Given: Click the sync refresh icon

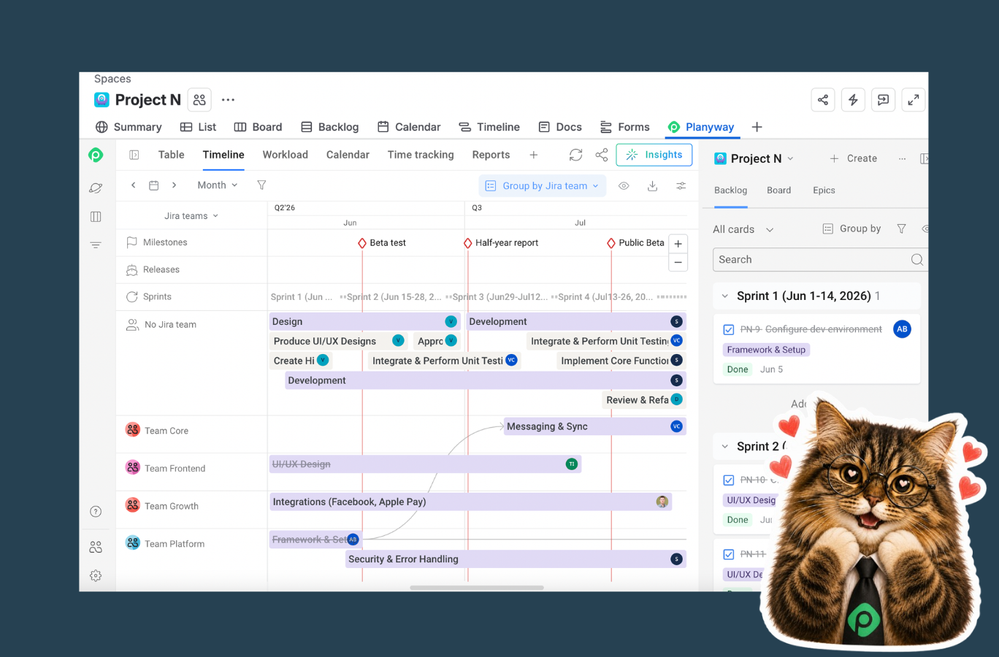Looking at the screenshot, I should pos(576,155).
